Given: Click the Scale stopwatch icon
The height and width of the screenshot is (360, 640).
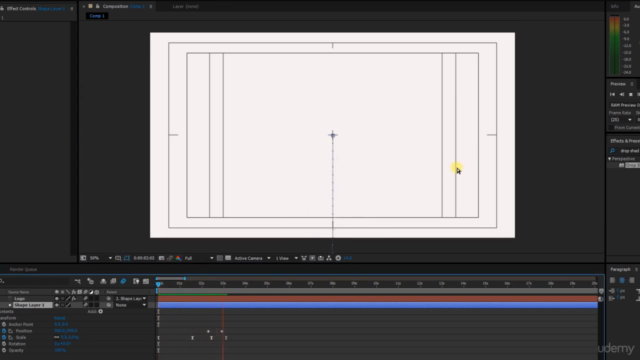Looking at the screenshot, I should [4, 338].
